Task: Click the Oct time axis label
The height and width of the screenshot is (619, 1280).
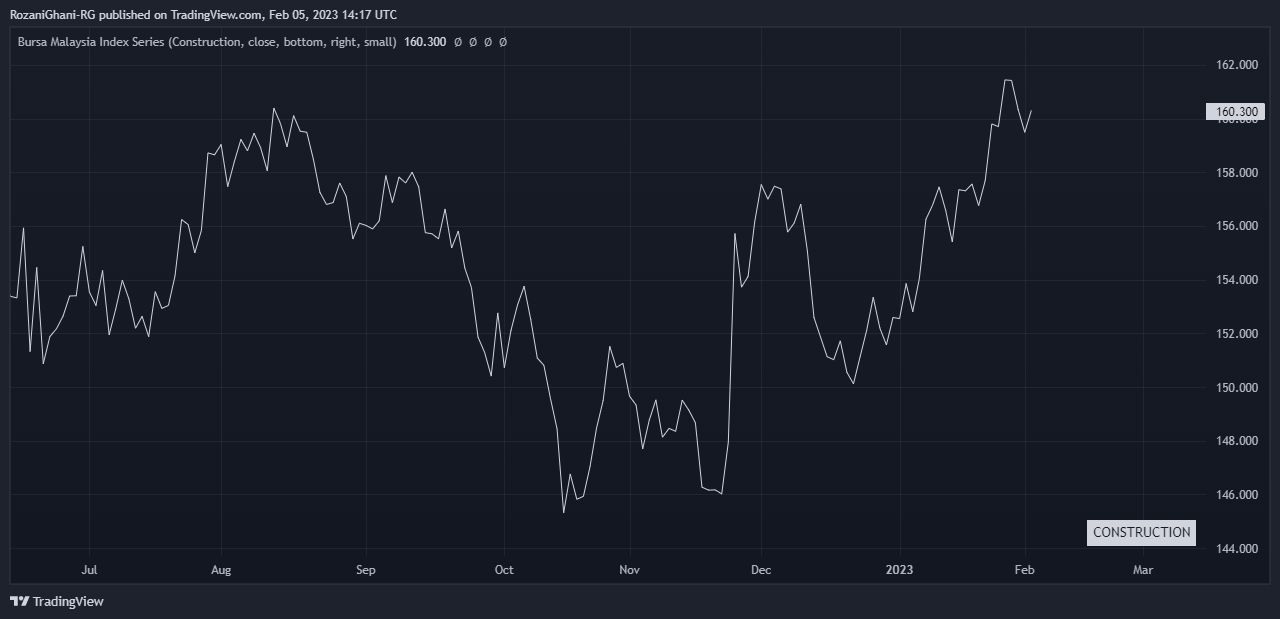Action: [504, 570]
